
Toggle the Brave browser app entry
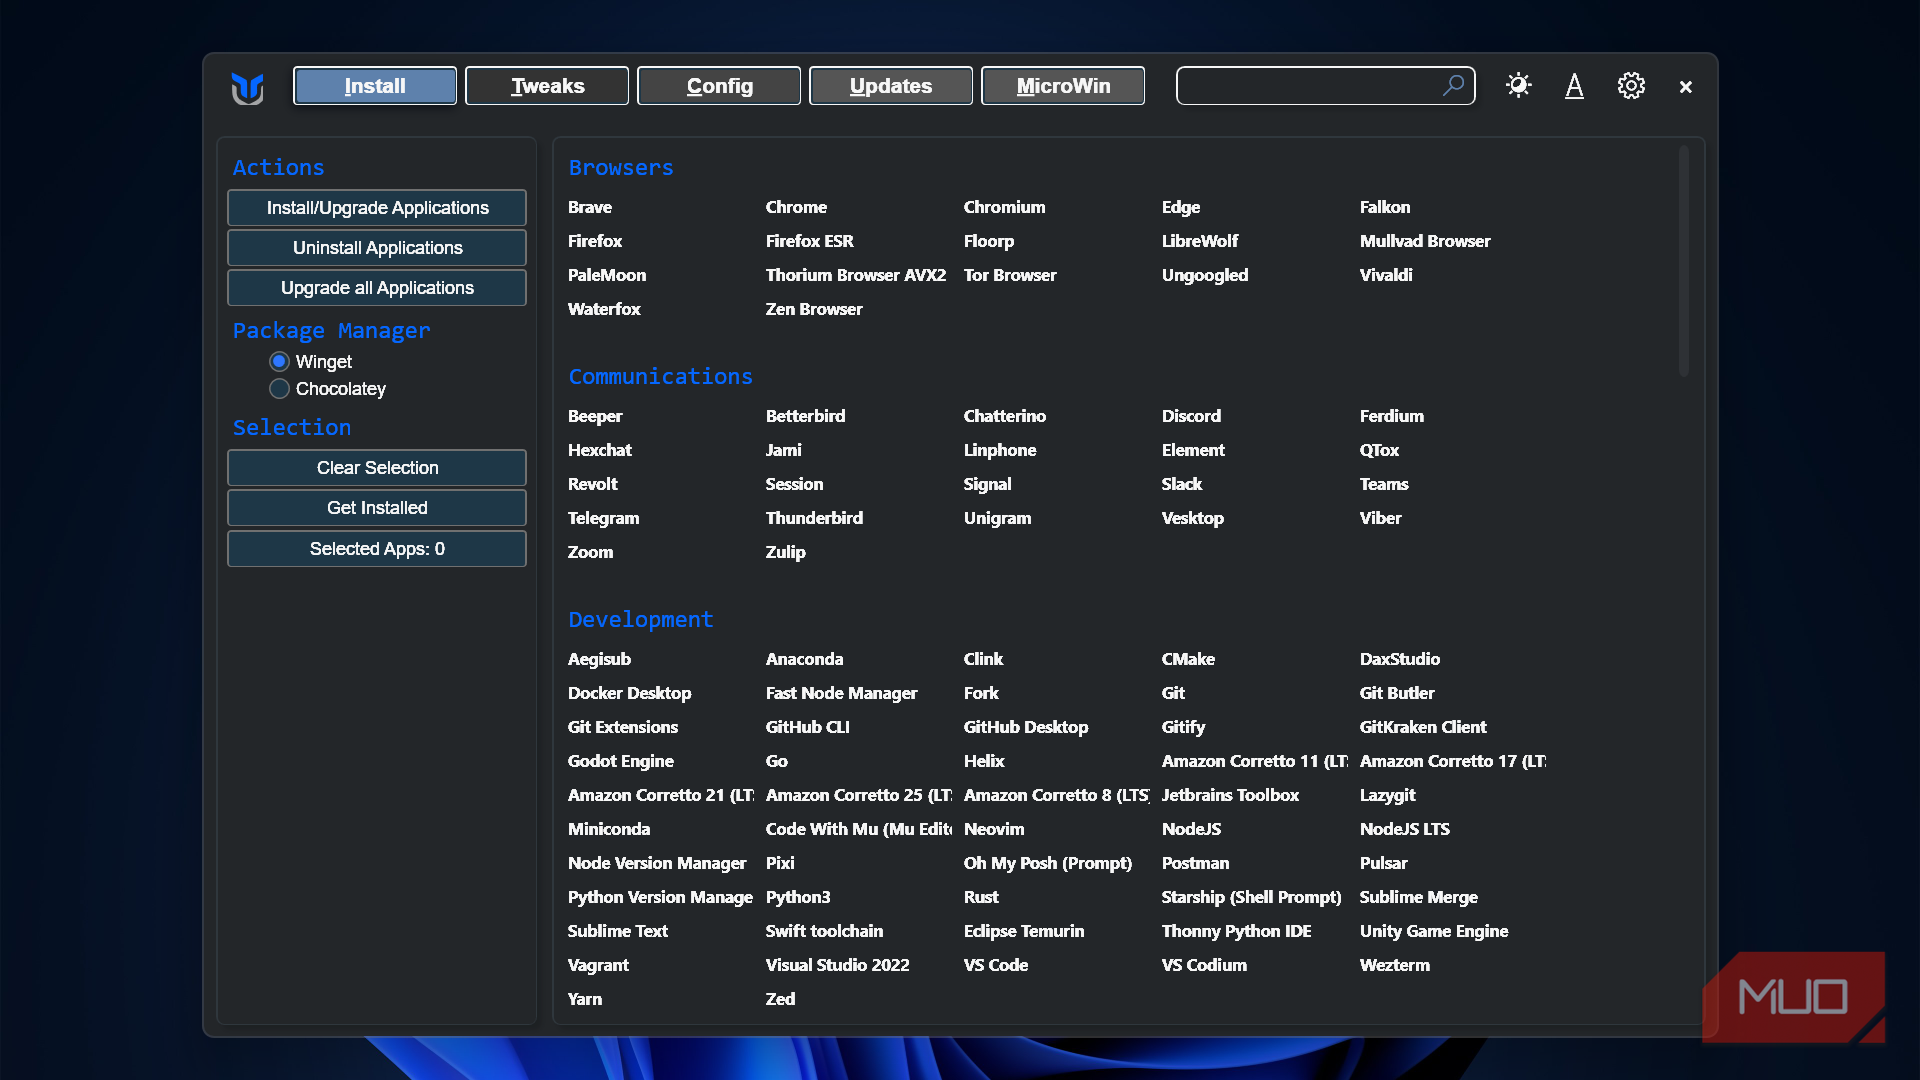[590, 207]
